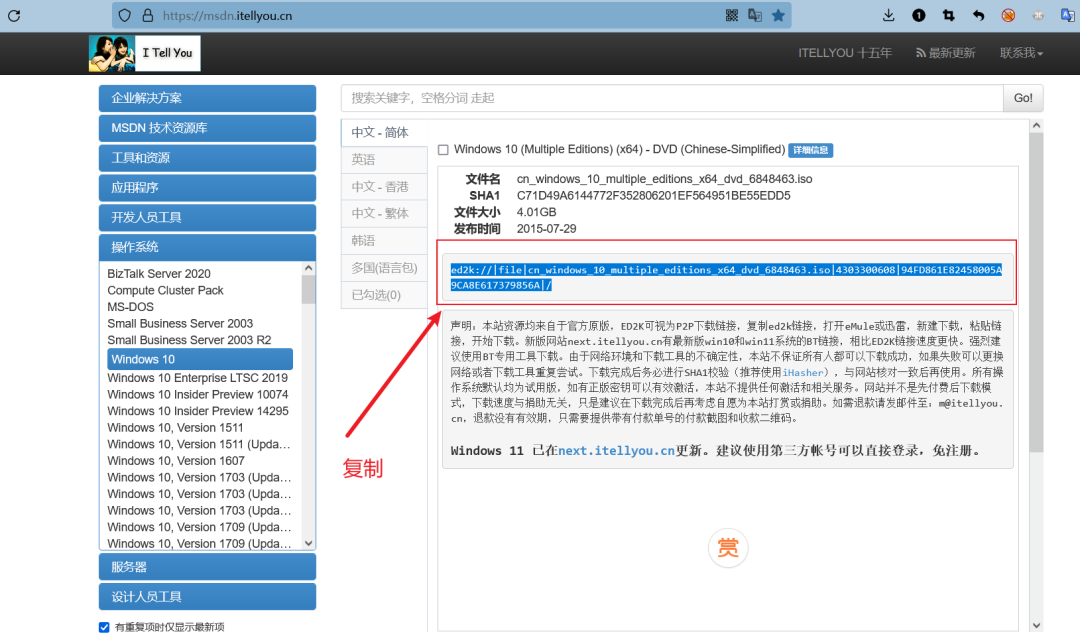Open the iHasher link
Image resolution: width=1080 pixels, height=640 pixels.
point(802,373)
